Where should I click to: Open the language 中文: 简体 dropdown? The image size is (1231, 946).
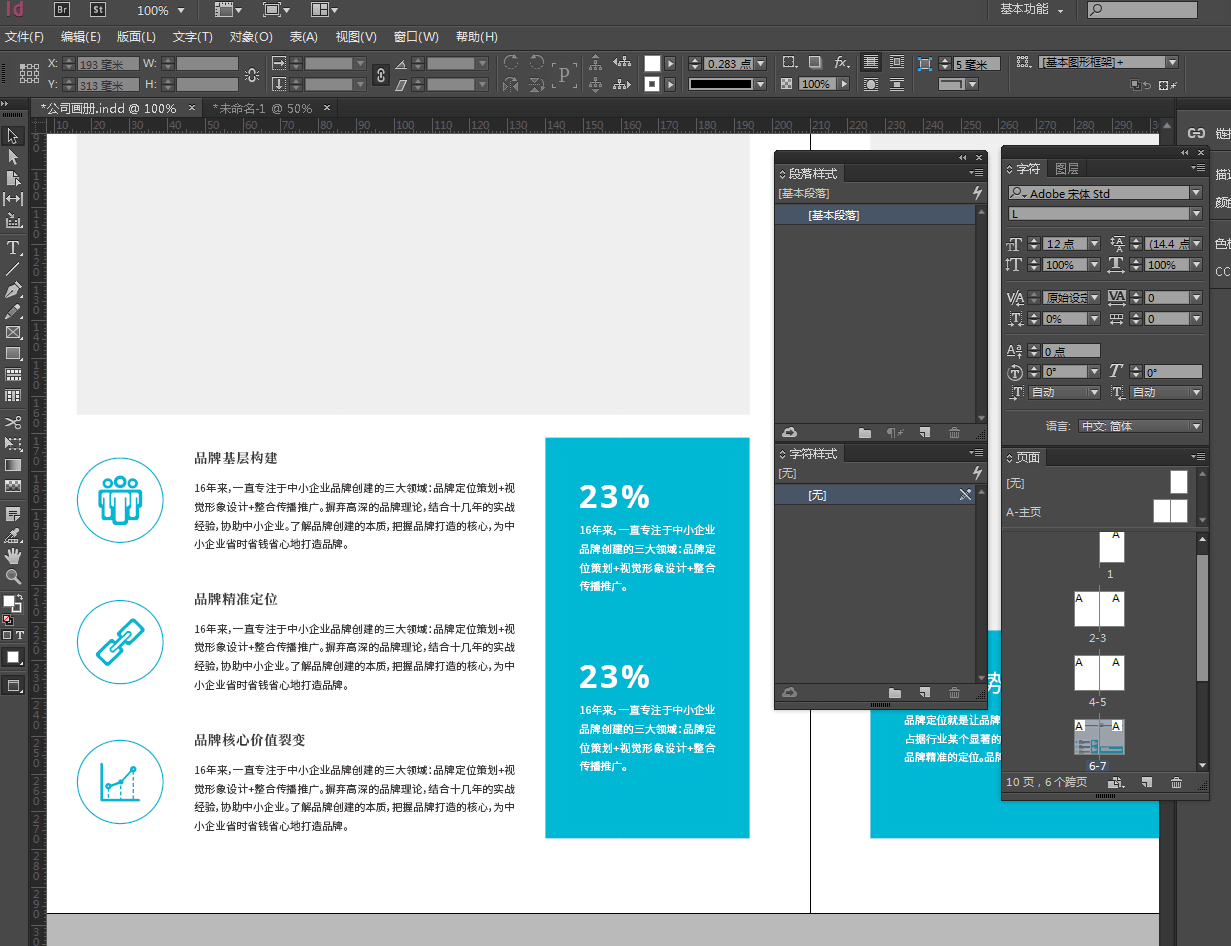coord(1141,426)
